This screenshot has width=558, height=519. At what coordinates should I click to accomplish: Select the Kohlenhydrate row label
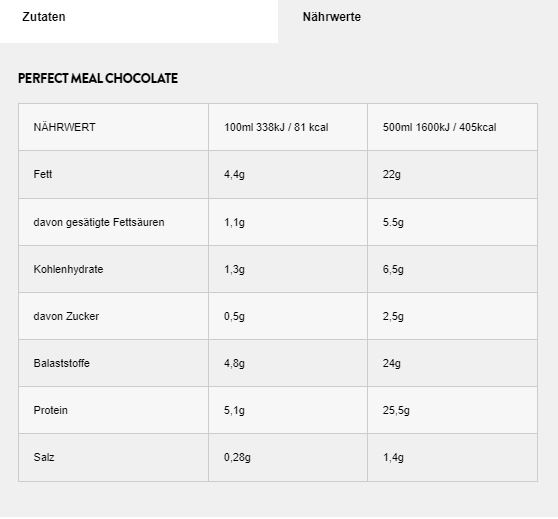click(68, 269)
